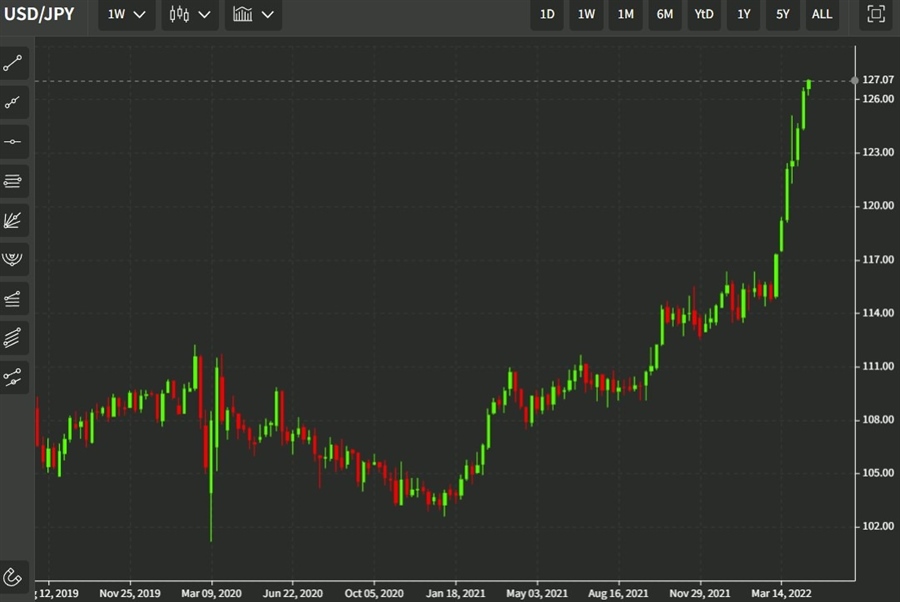Click the 117.00 price axis label
Image resolution: width=900 pixels, height=602 pixels.
(x=878, y=259)
